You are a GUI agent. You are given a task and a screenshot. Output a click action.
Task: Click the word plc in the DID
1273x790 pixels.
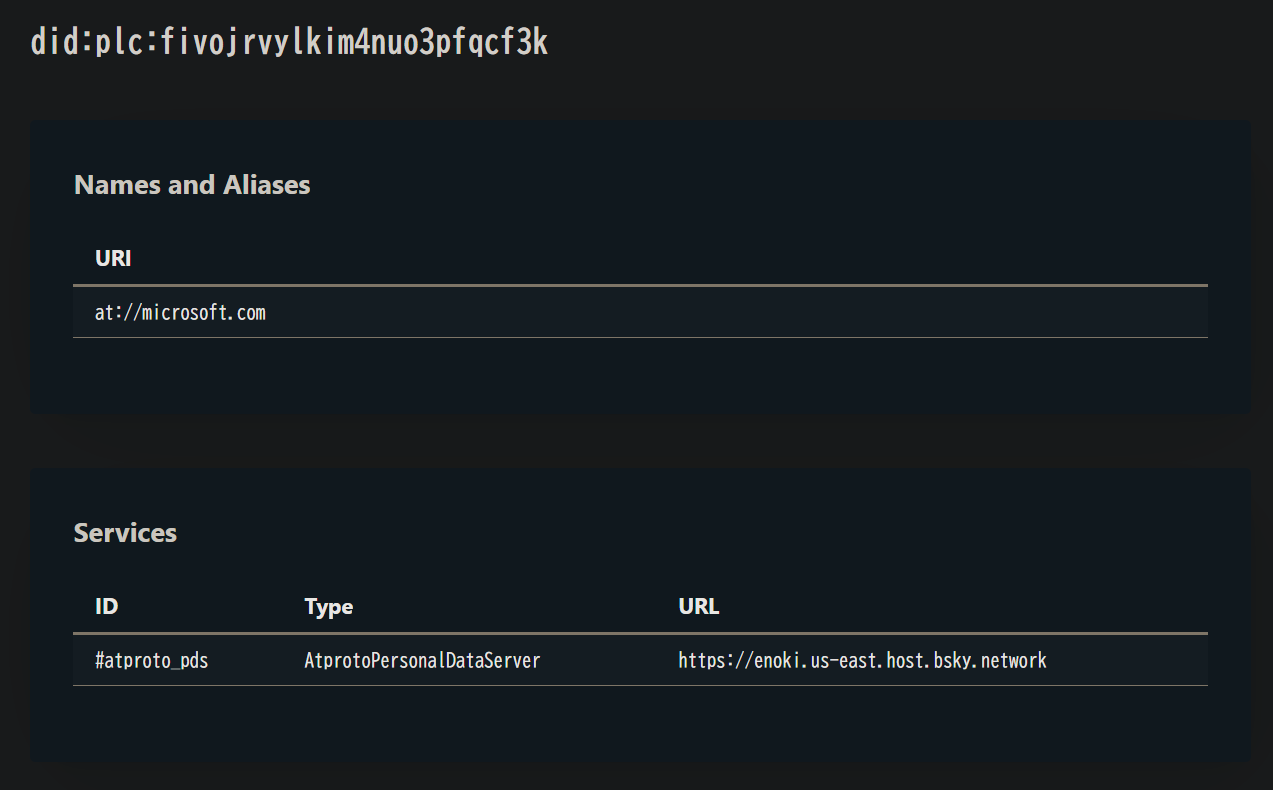[118, 42]
